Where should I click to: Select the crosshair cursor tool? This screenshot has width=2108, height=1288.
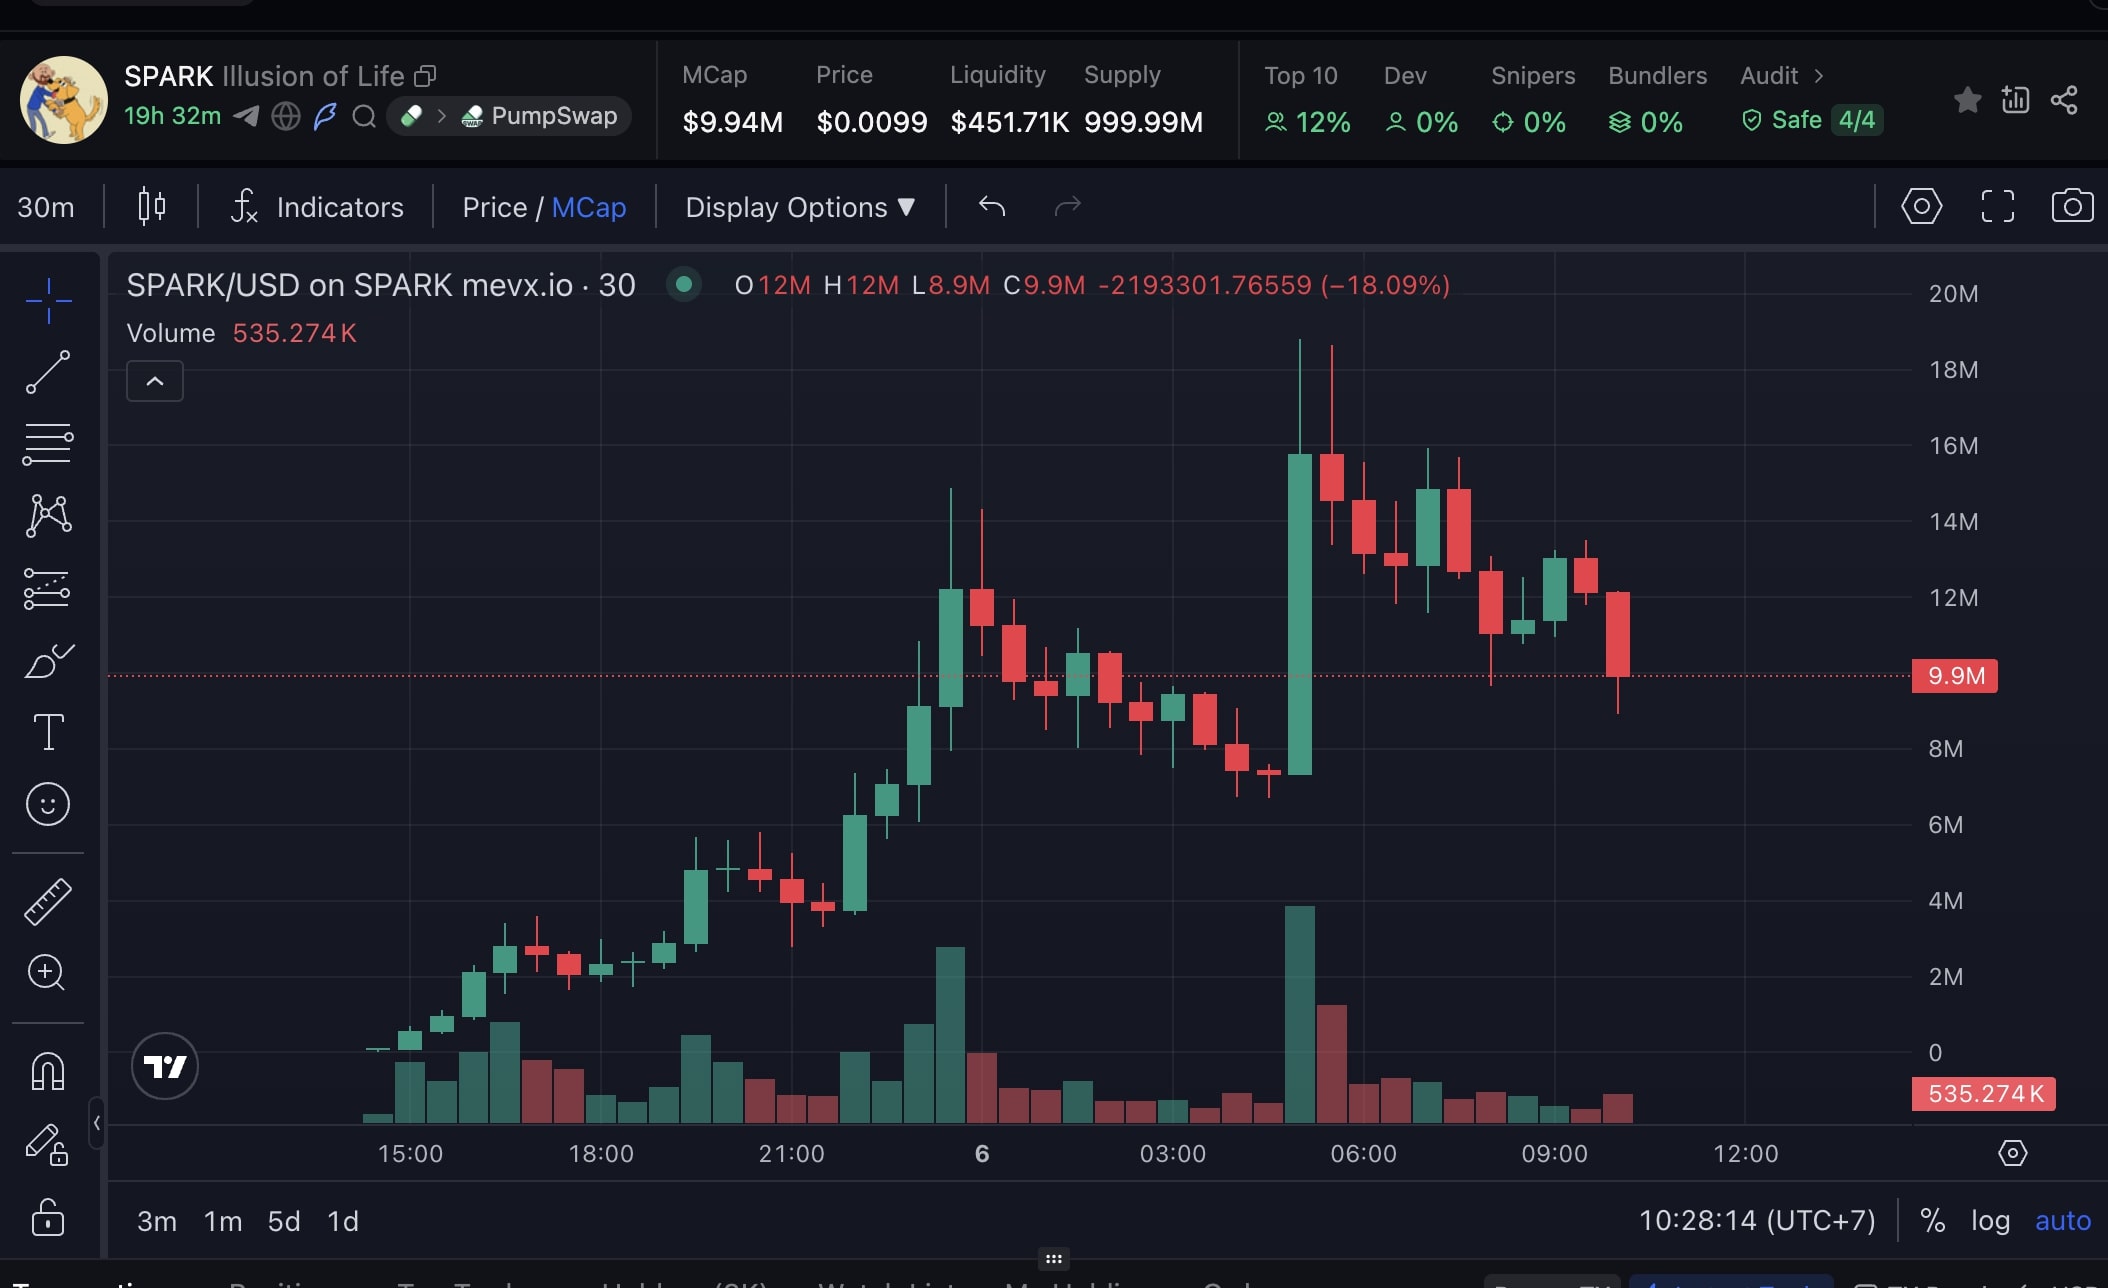[48, 300]
